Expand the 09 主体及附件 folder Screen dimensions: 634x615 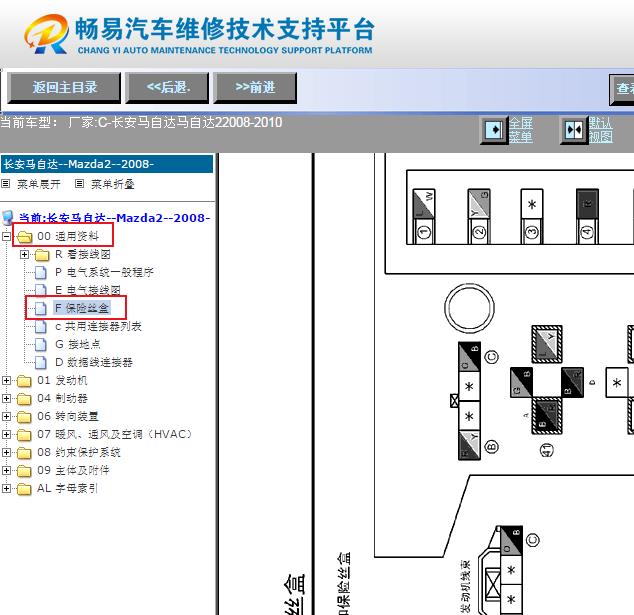pos(6,471)
